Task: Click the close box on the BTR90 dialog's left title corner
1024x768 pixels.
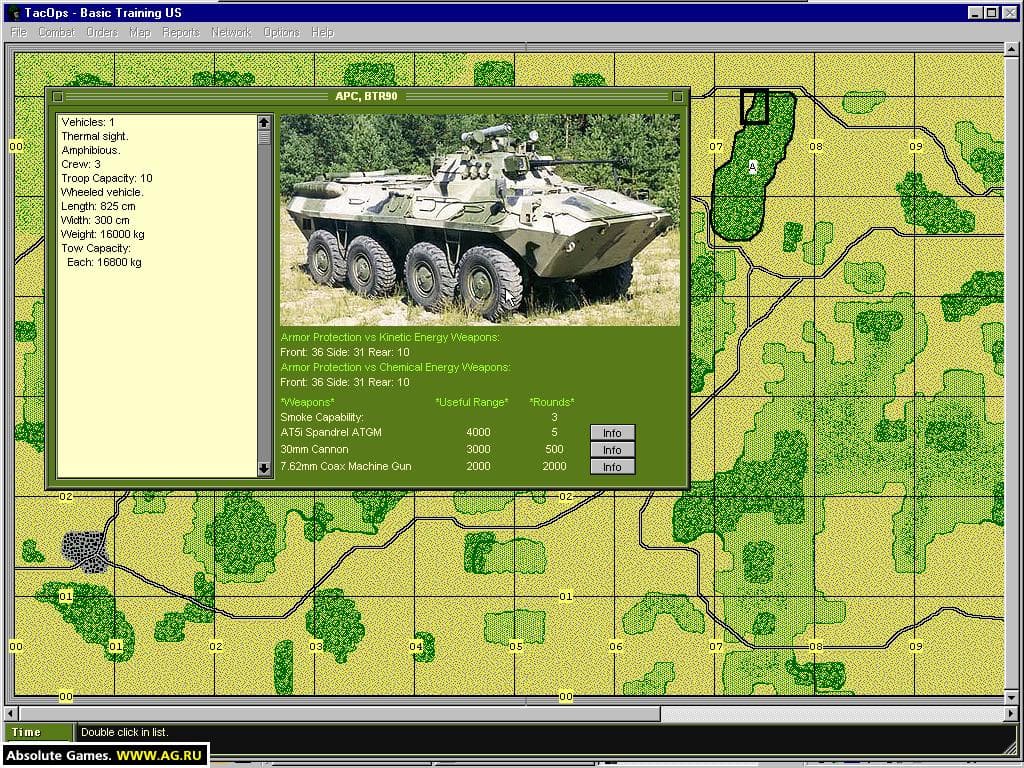Action: 58,97
